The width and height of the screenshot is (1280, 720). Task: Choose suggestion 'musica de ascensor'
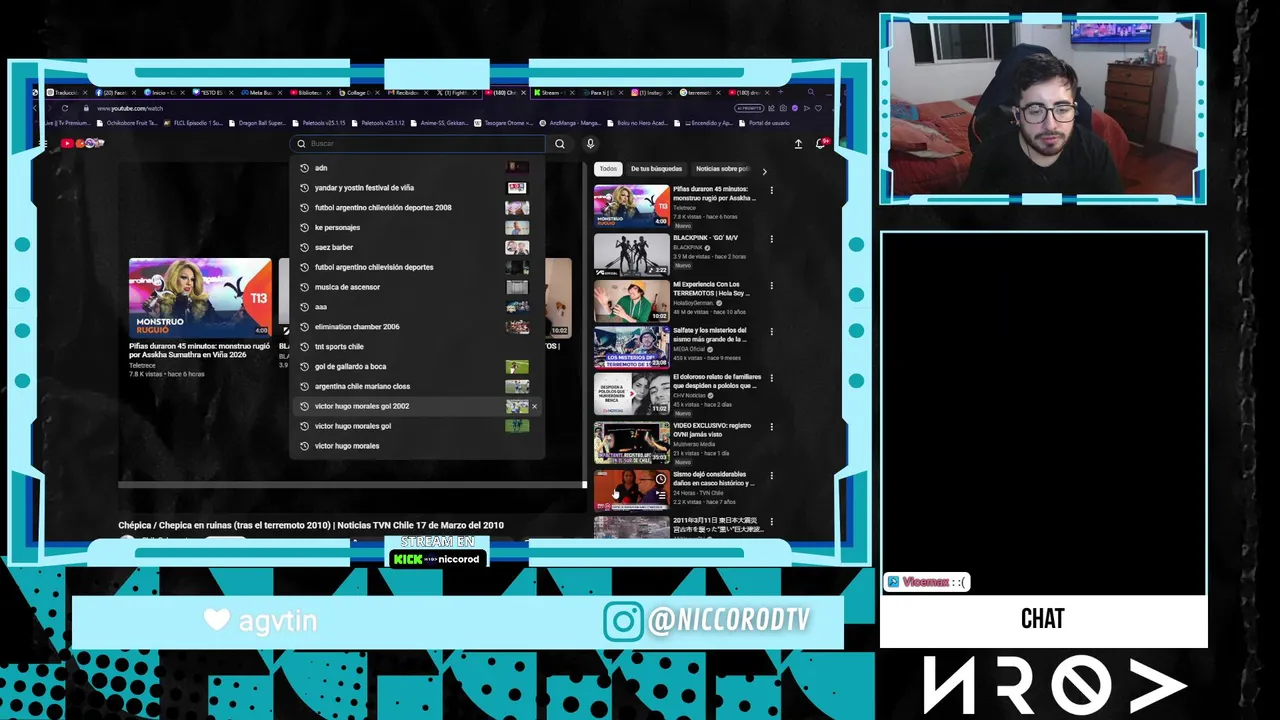[x=417, y=287]
